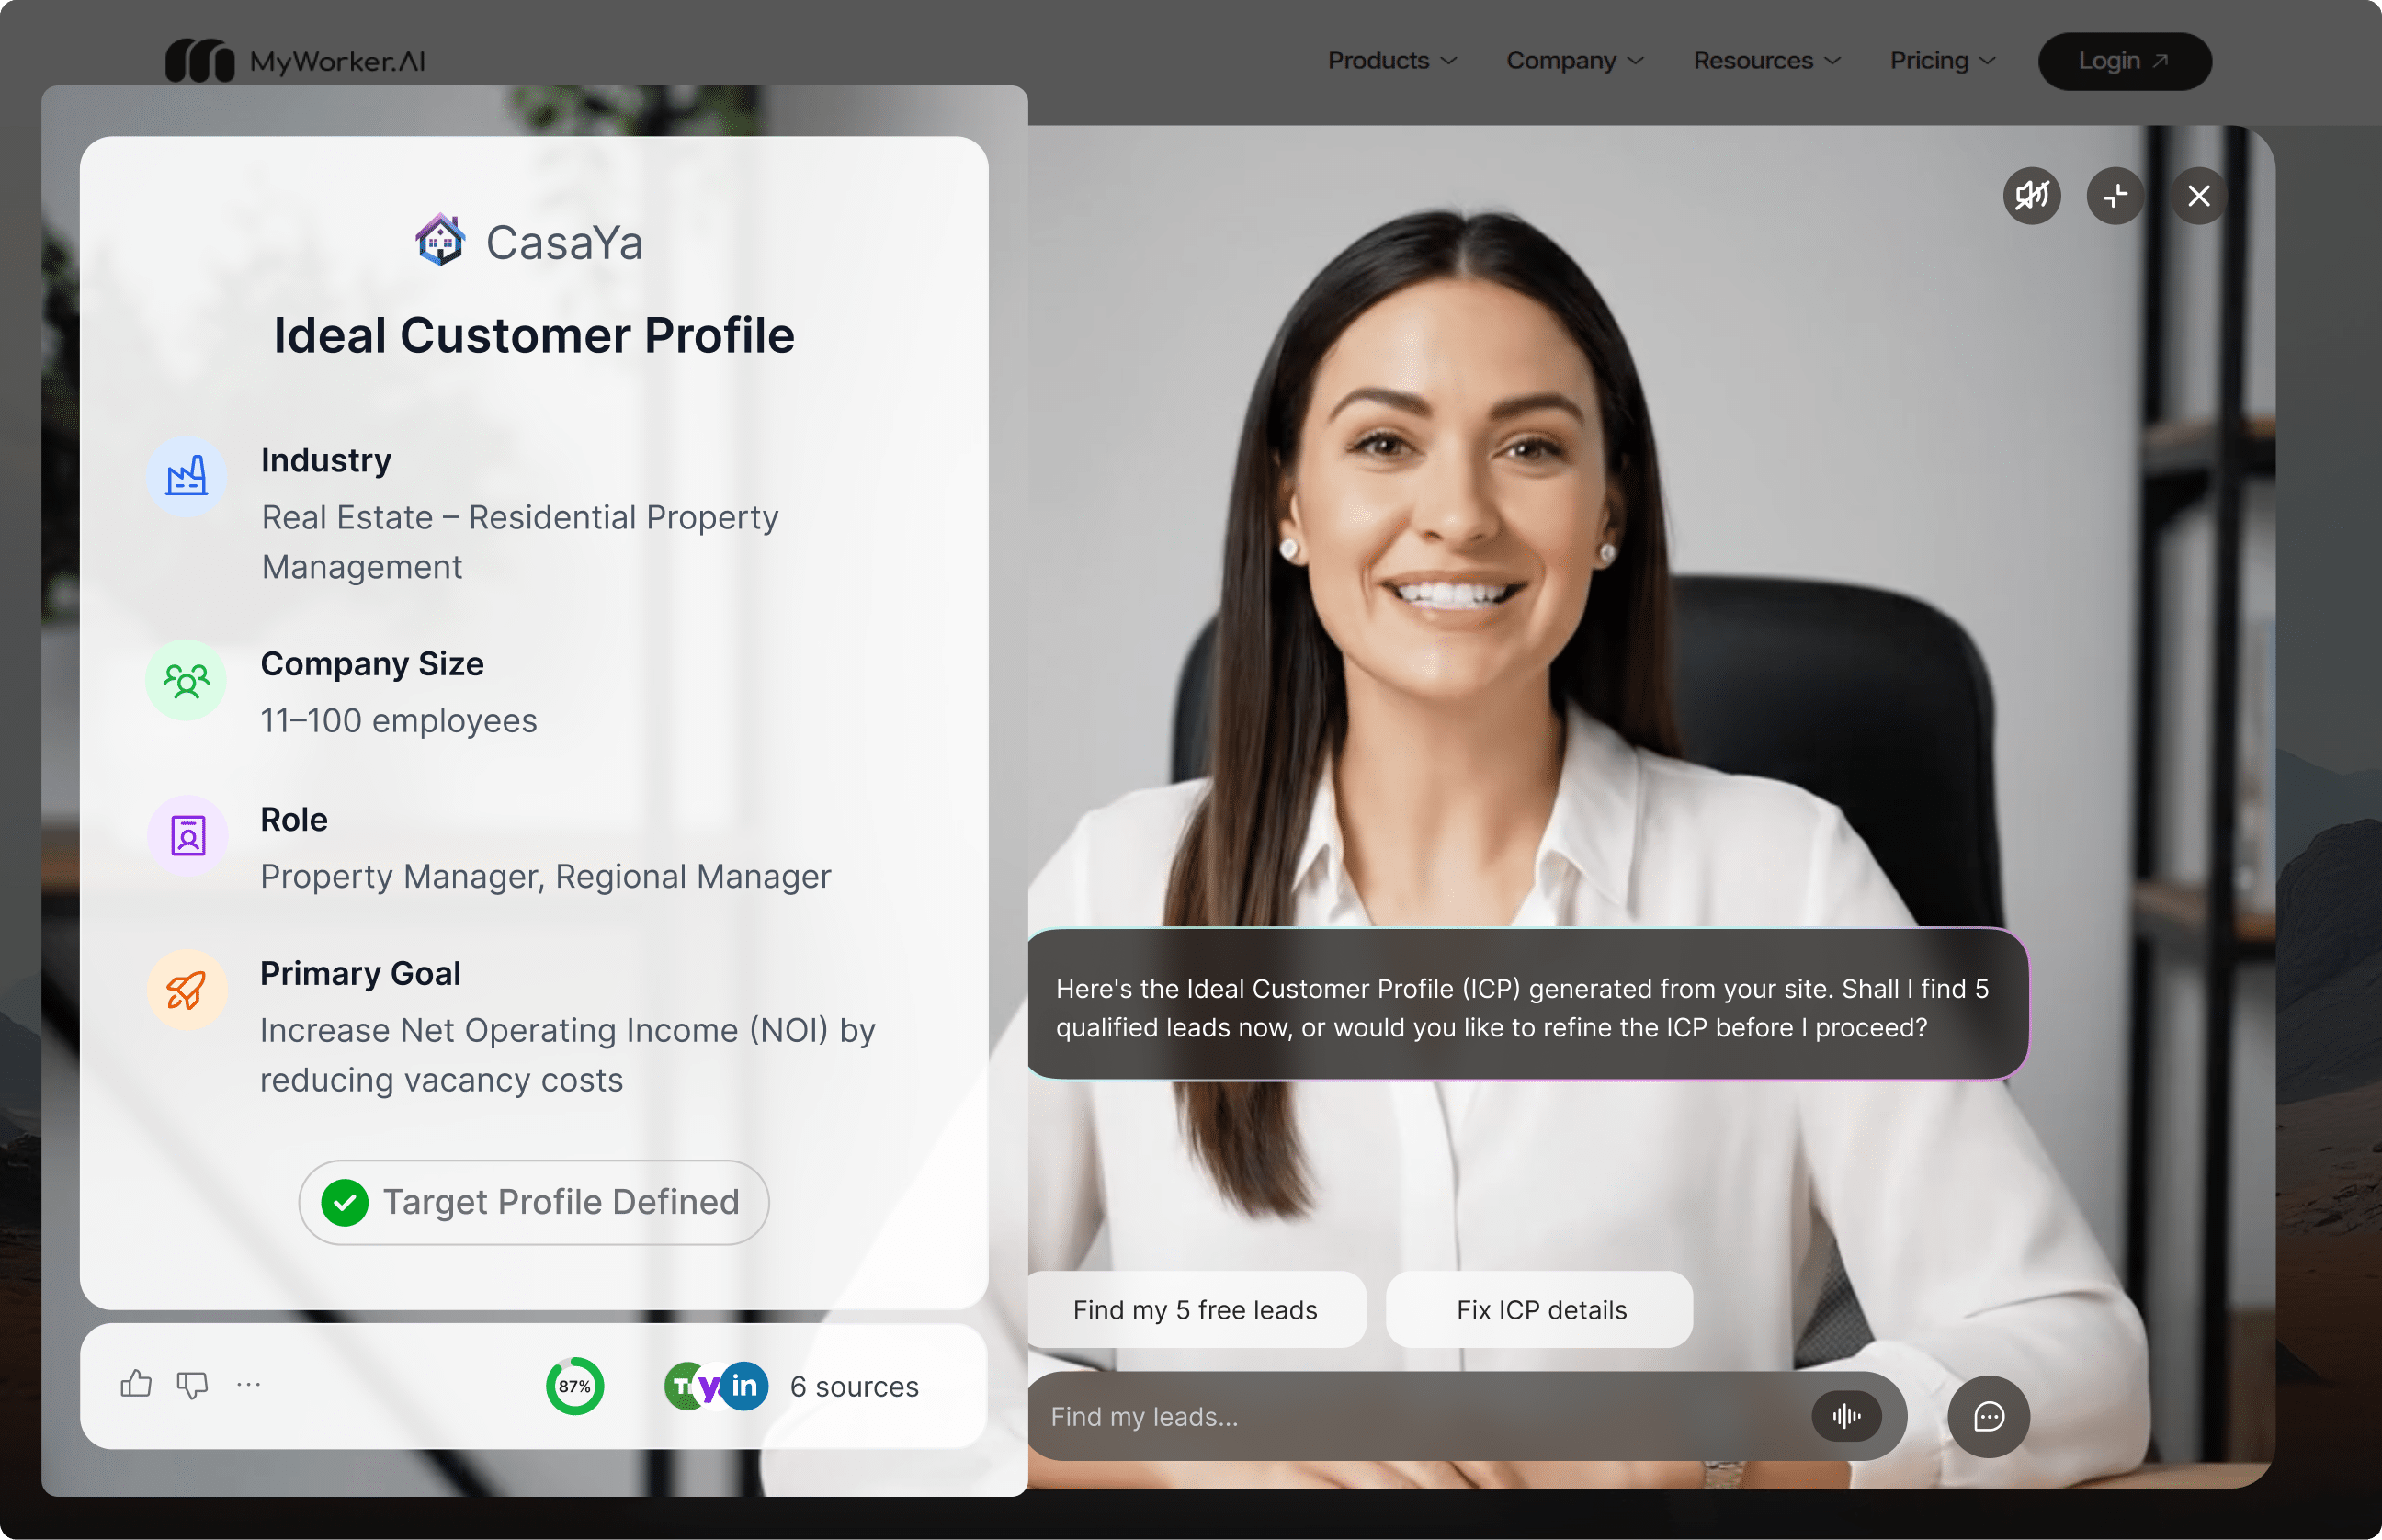
Task: Give a thumbs up on the profile
Action: coord(136,1384)
